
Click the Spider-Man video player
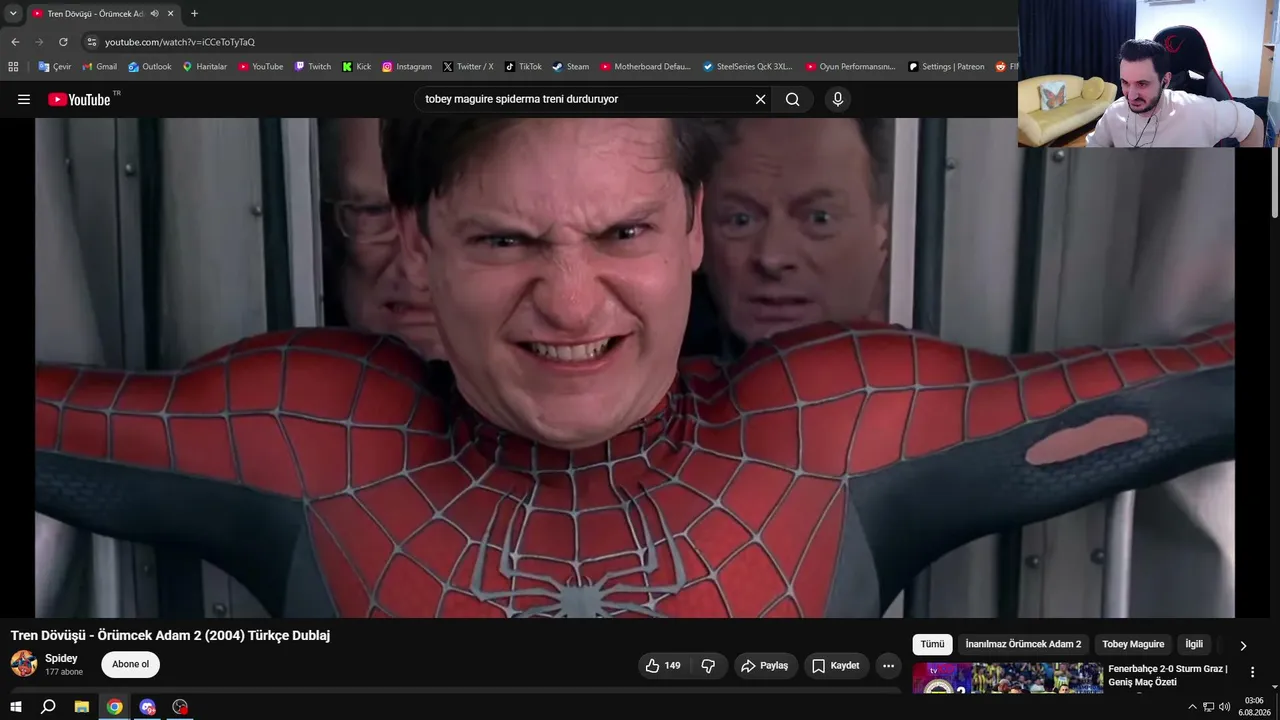[635, 368]
